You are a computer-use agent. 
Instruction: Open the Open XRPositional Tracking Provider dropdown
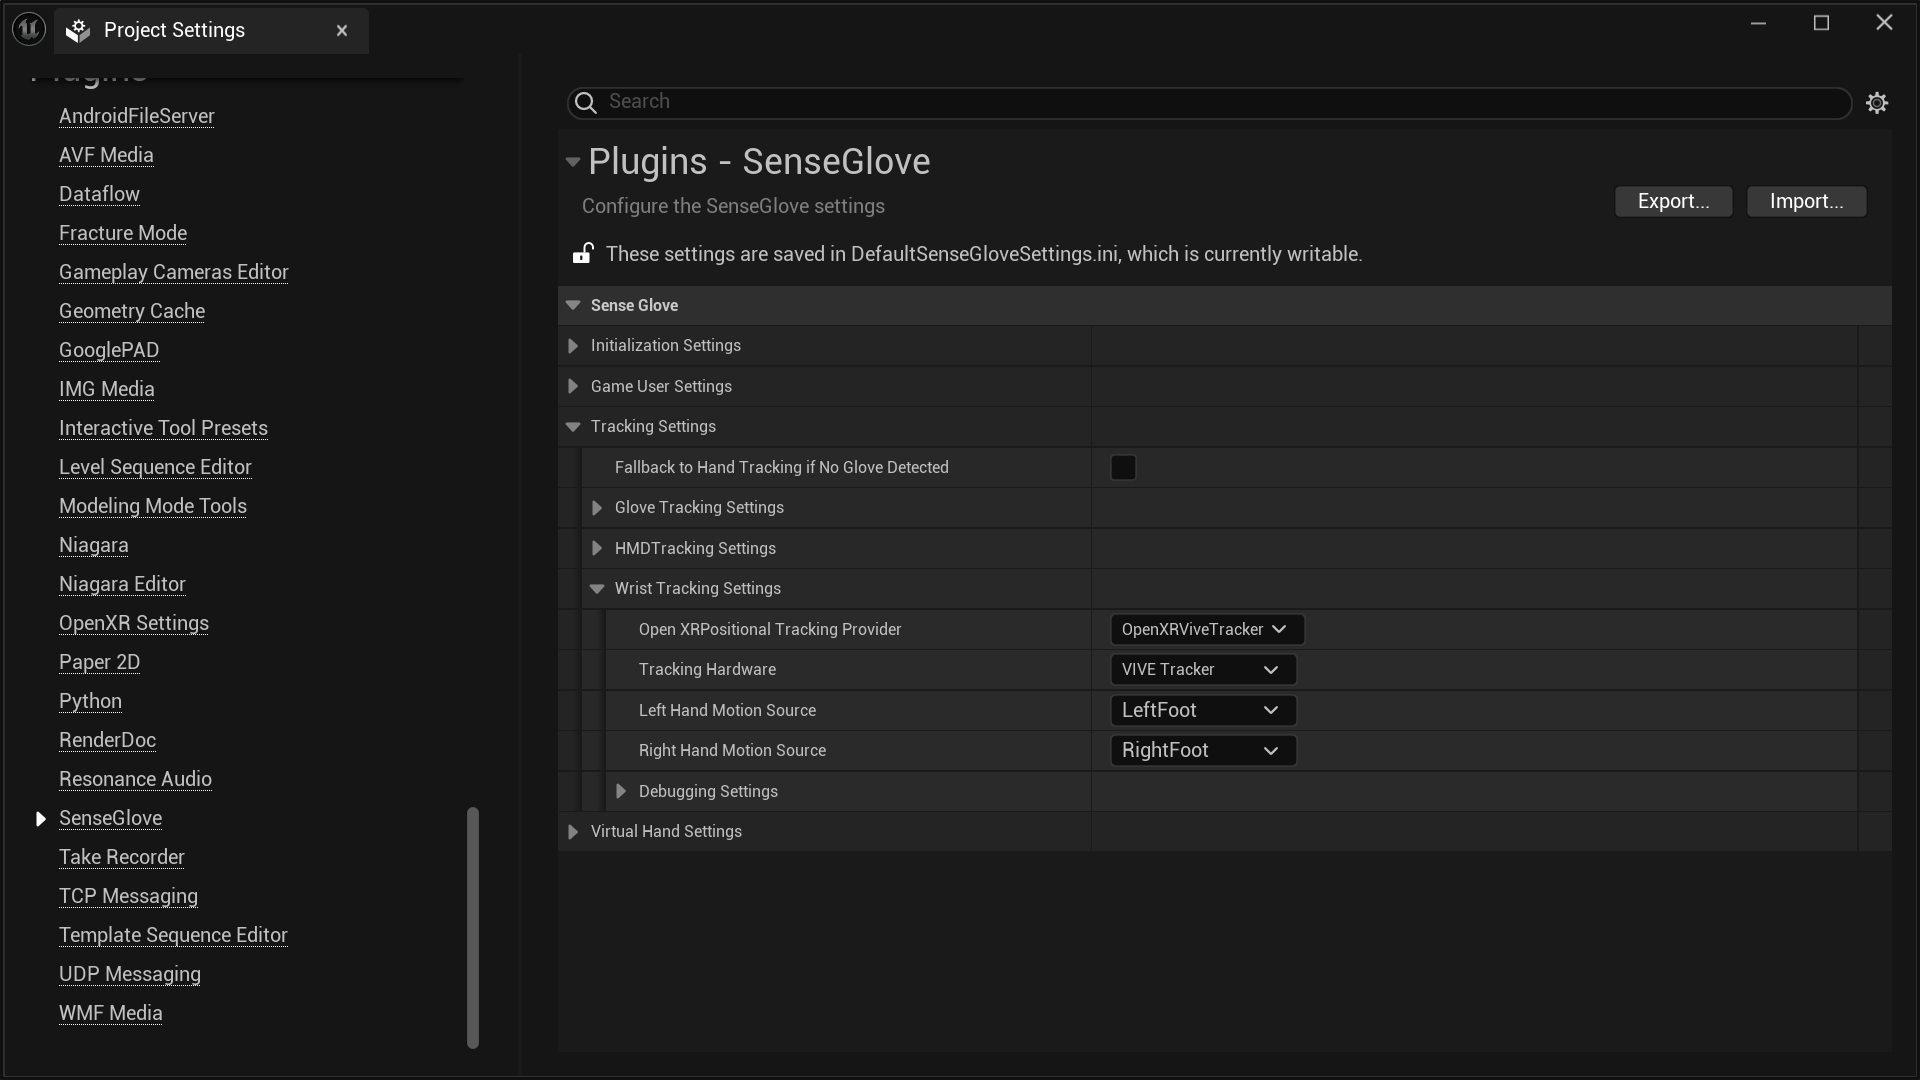[1206, 629]
